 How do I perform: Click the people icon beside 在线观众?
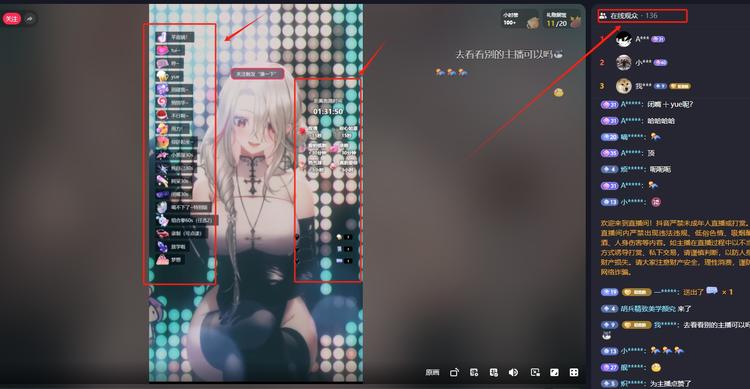coord(603,16)
